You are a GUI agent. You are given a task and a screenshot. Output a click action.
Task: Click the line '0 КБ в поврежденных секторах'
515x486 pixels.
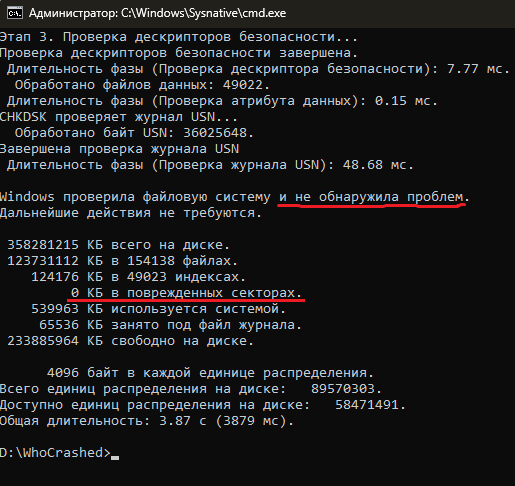tap(186, 293)
